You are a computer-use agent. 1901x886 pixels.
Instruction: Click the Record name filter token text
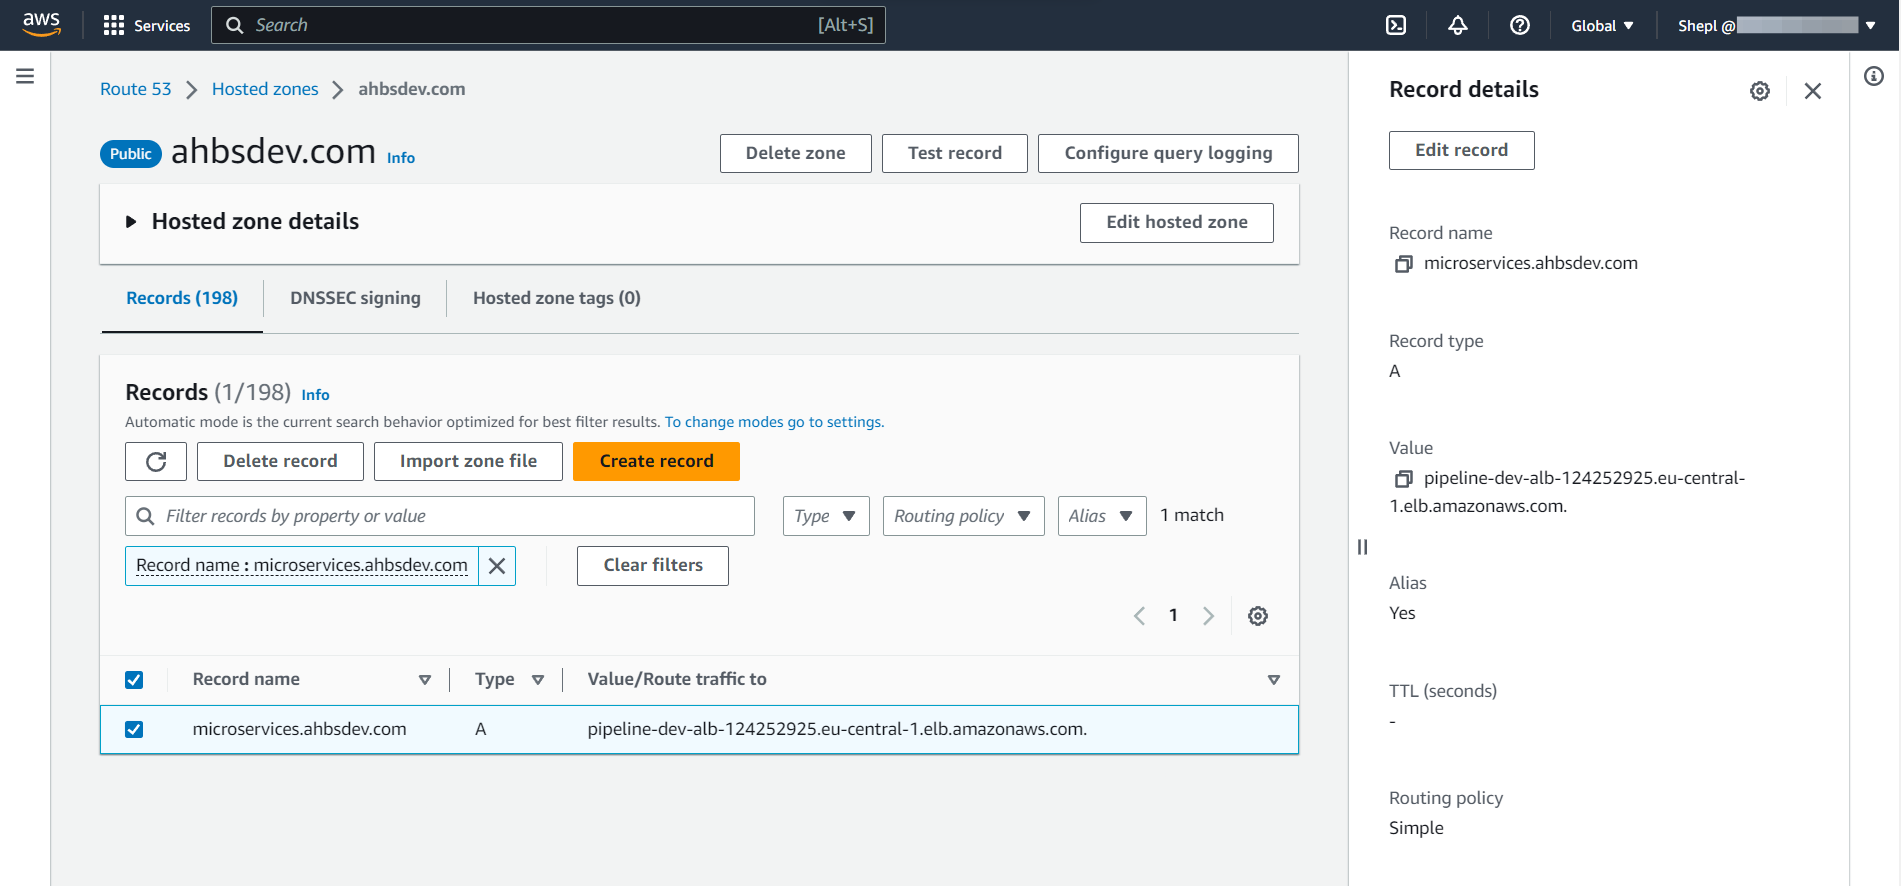click(302, 566)
